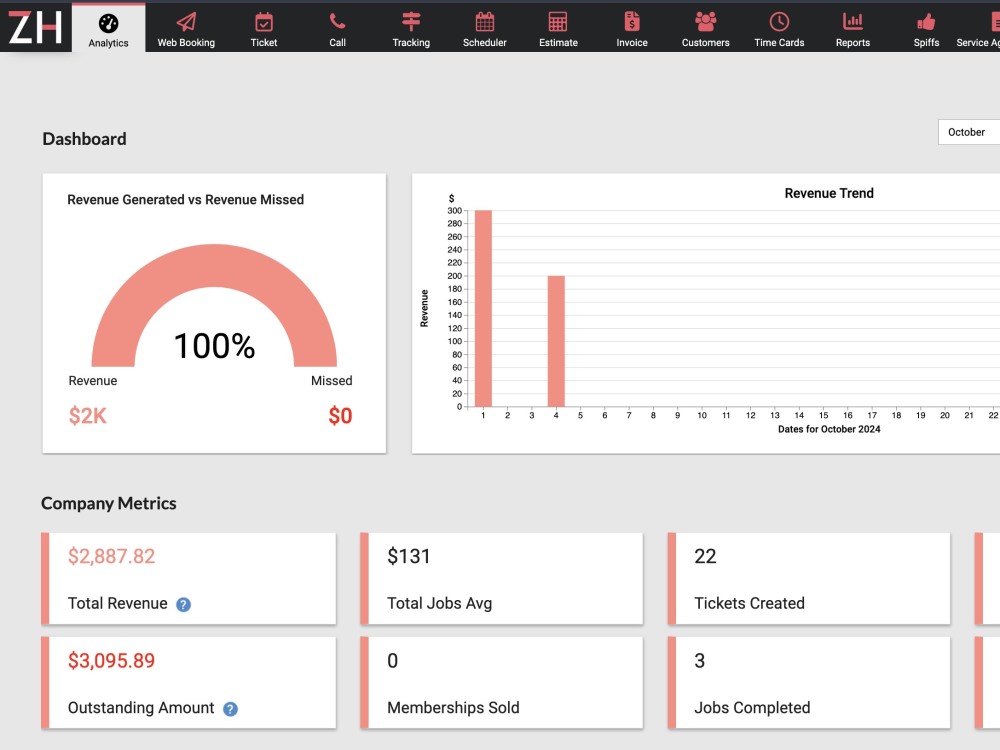Open the Time Cards clock icon
The image size is (1000, 750).
pos(779,22)
